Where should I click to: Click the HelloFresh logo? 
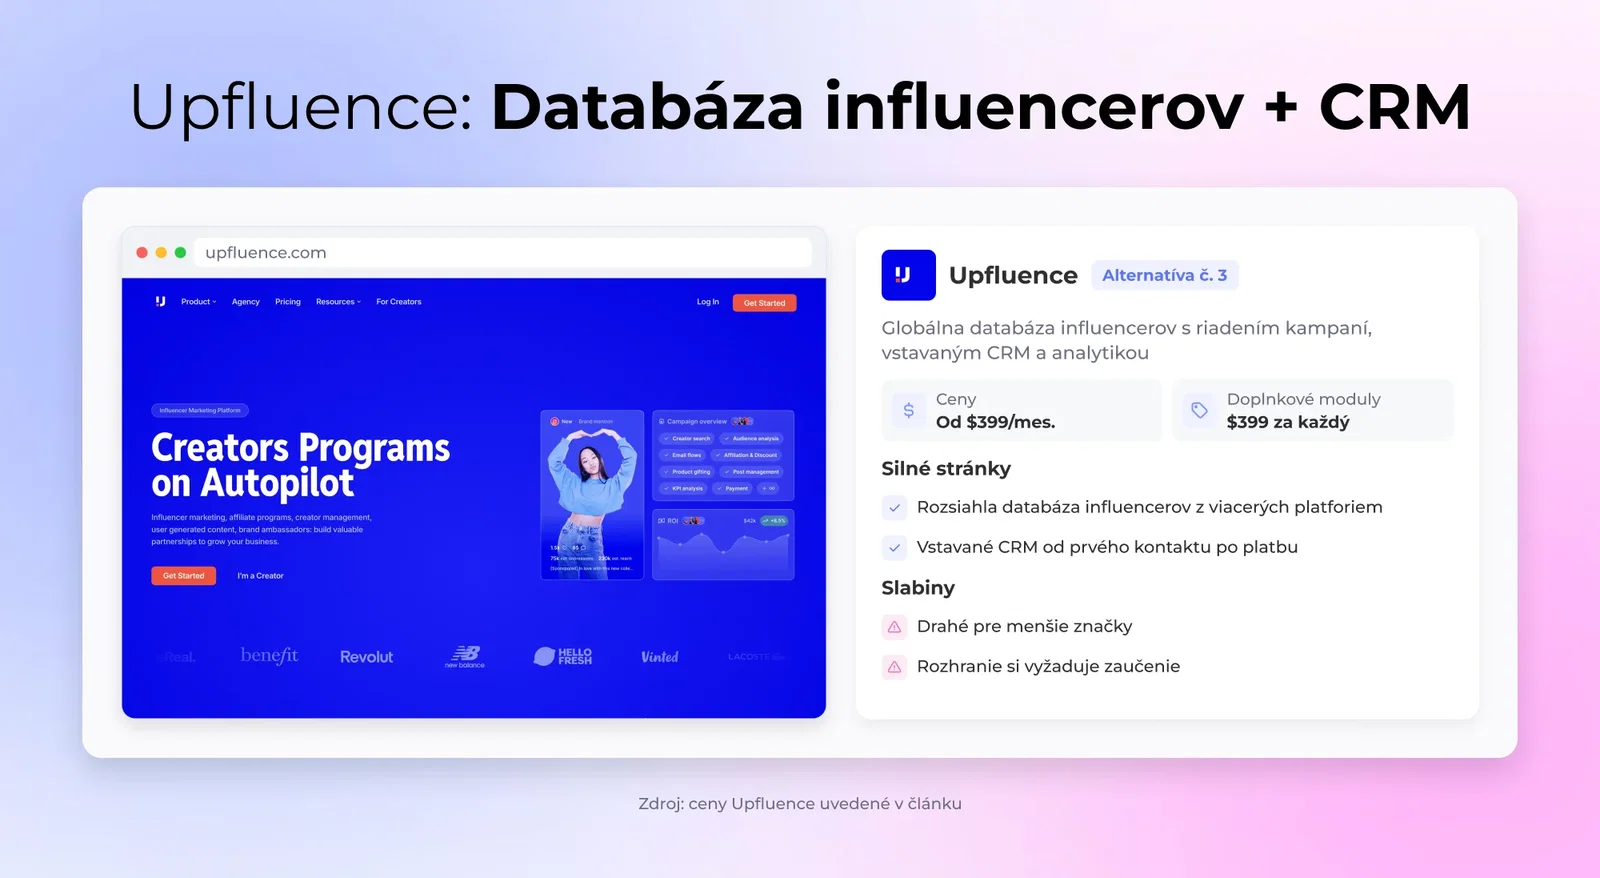coord(563,657)
